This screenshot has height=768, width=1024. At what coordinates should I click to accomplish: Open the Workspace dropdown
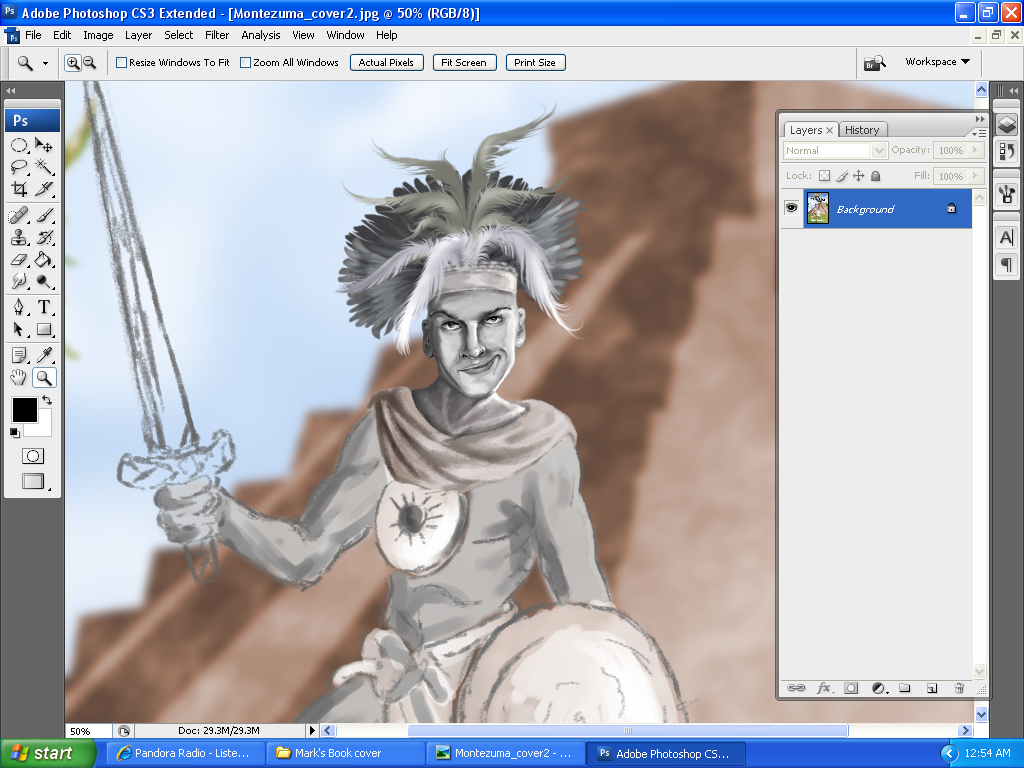coord(937,62)
